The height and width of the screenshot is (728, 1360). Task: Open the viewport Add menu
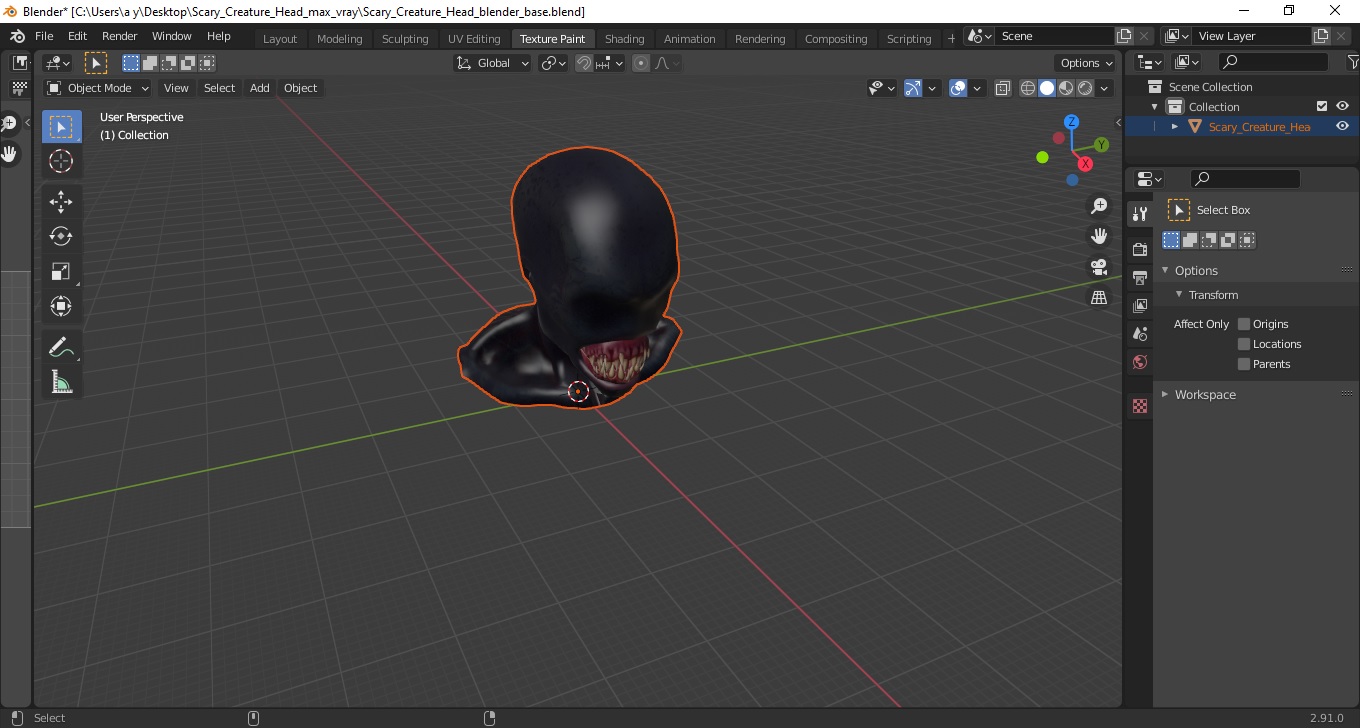point(260,88)
